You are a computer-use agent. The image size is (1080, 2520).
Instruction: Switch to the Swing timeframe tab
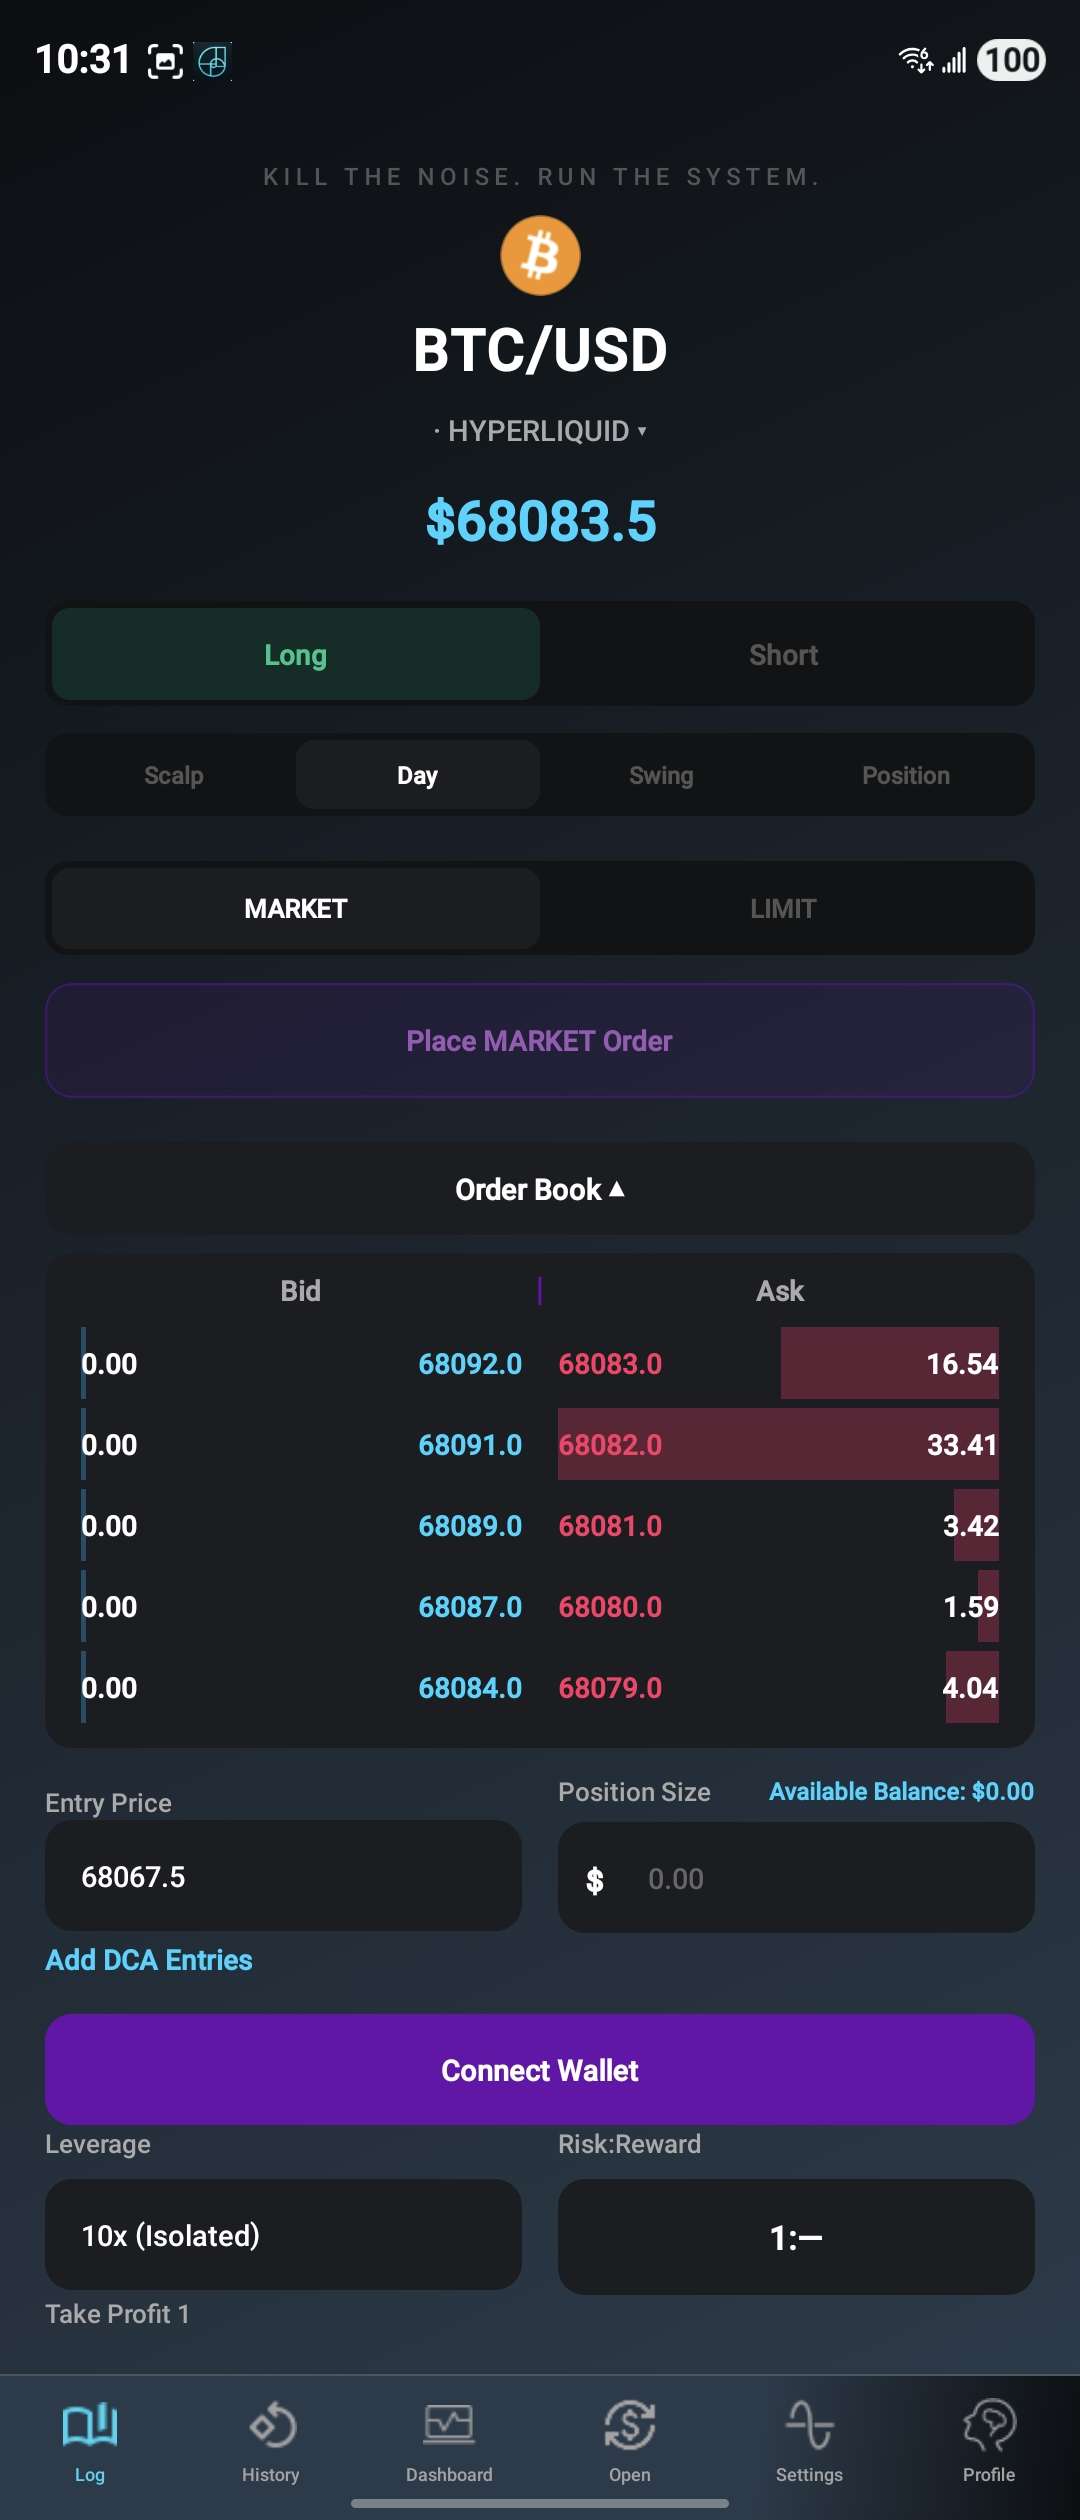tap(661, 774)
